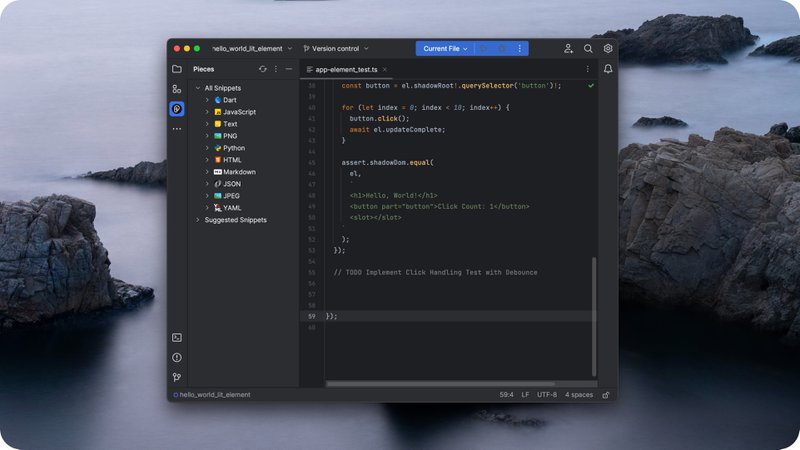Screen dimensions: 800x450
Task: Open more run actions menu
Action: (x=520, y=48)
